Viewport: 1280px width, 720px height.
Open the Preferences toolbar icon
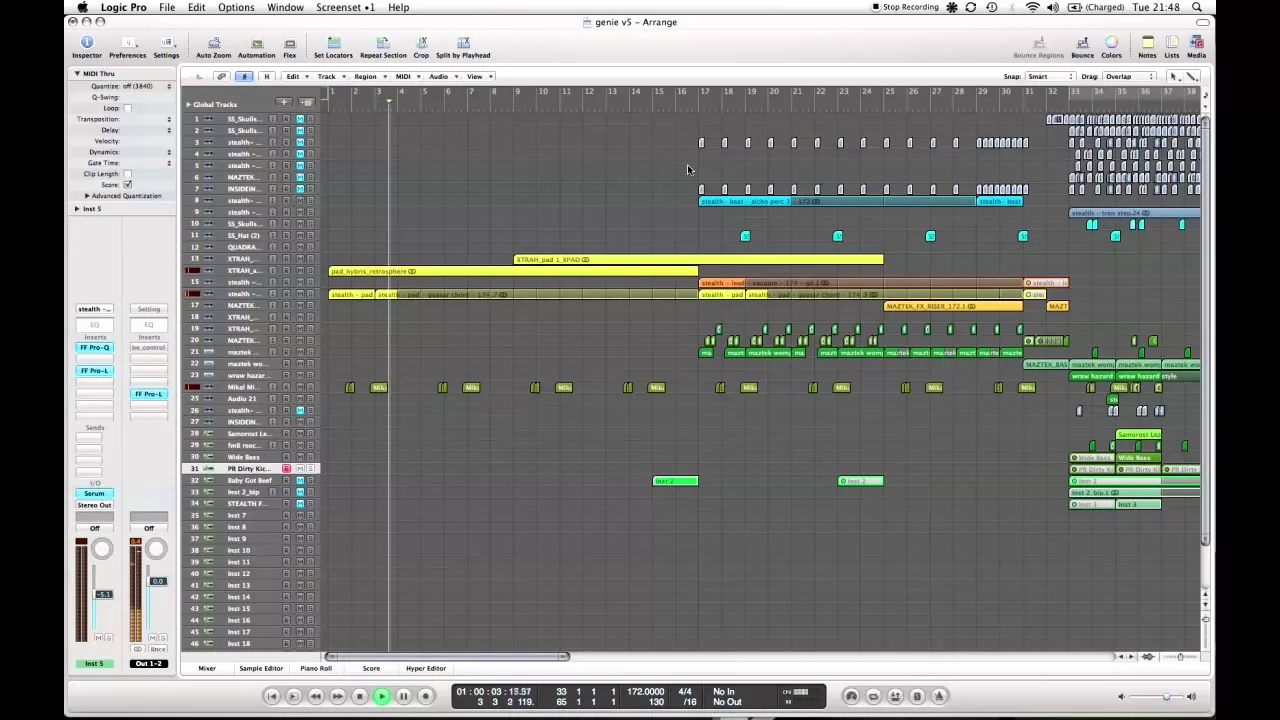tap(127, 42)
